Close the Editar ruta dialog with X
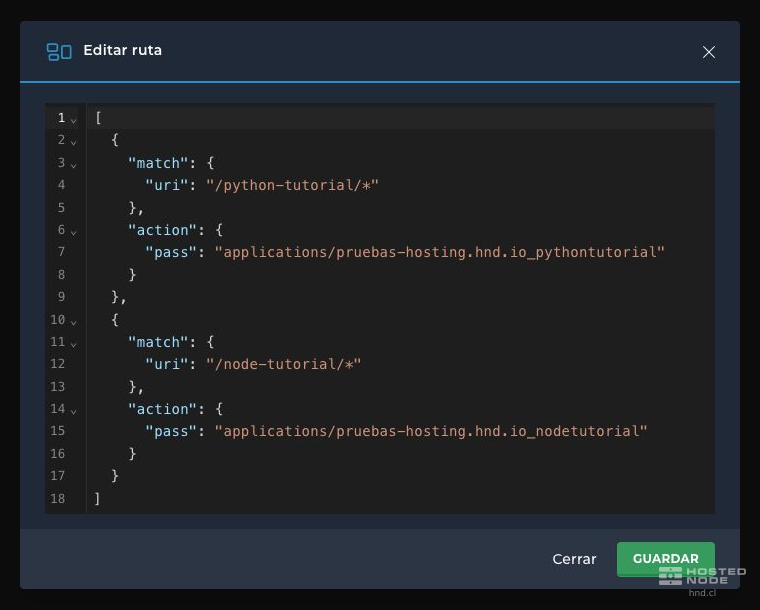Viewport: 760px width, 610px height. click(x=709, y=52)
